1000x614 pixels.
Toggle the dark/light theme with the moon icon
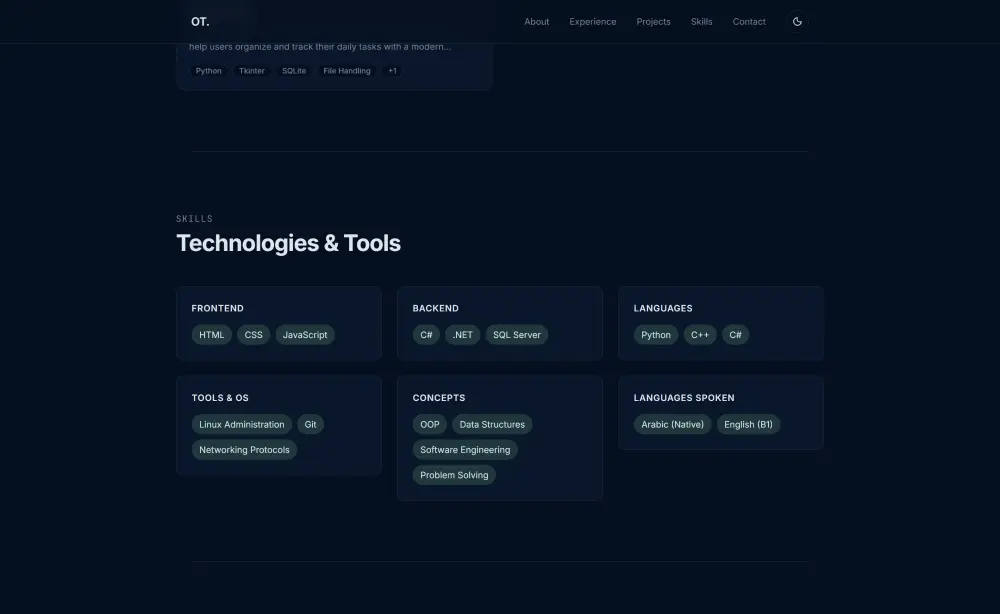click(x=797, y=21)
